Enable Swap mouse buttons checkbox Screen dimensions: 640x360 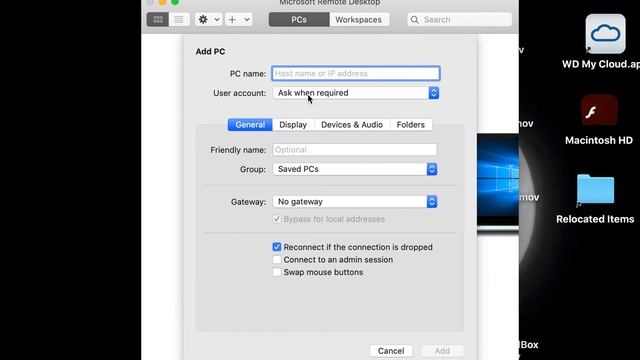pyautogui.click(x=277, y=272)
